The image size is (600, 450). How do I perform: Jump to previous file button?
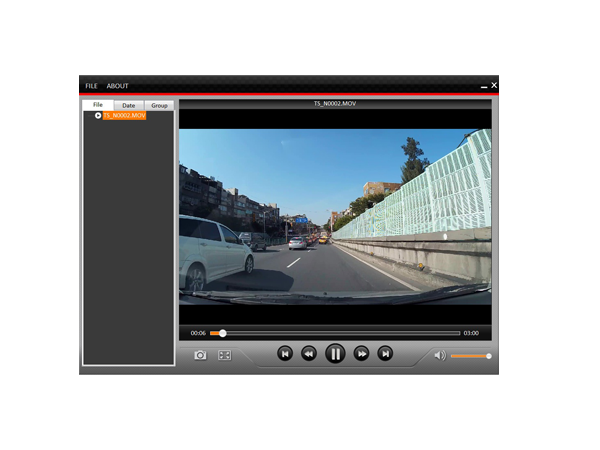pos(285,354)
